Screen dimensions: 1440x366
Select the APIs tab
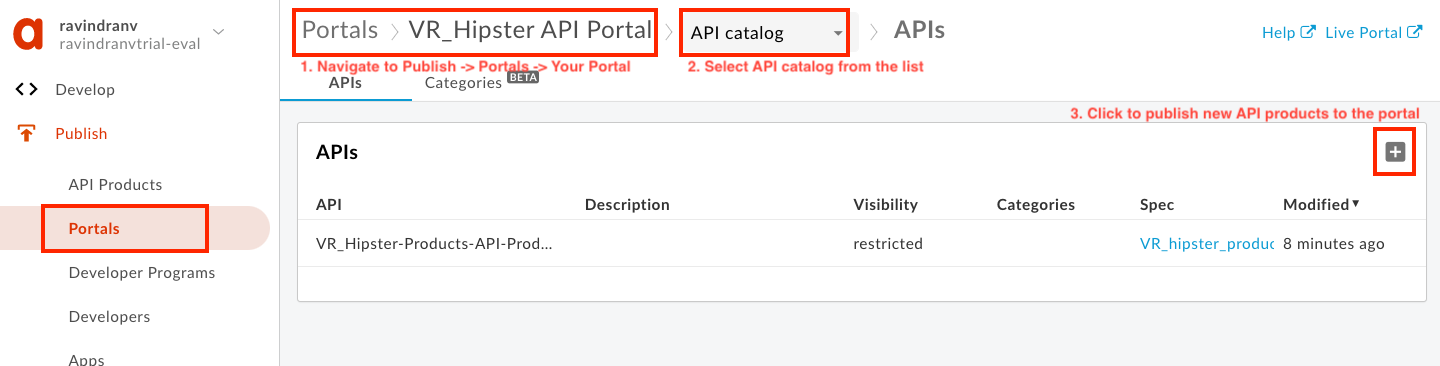pyautogui.click(x=345, y=83)
